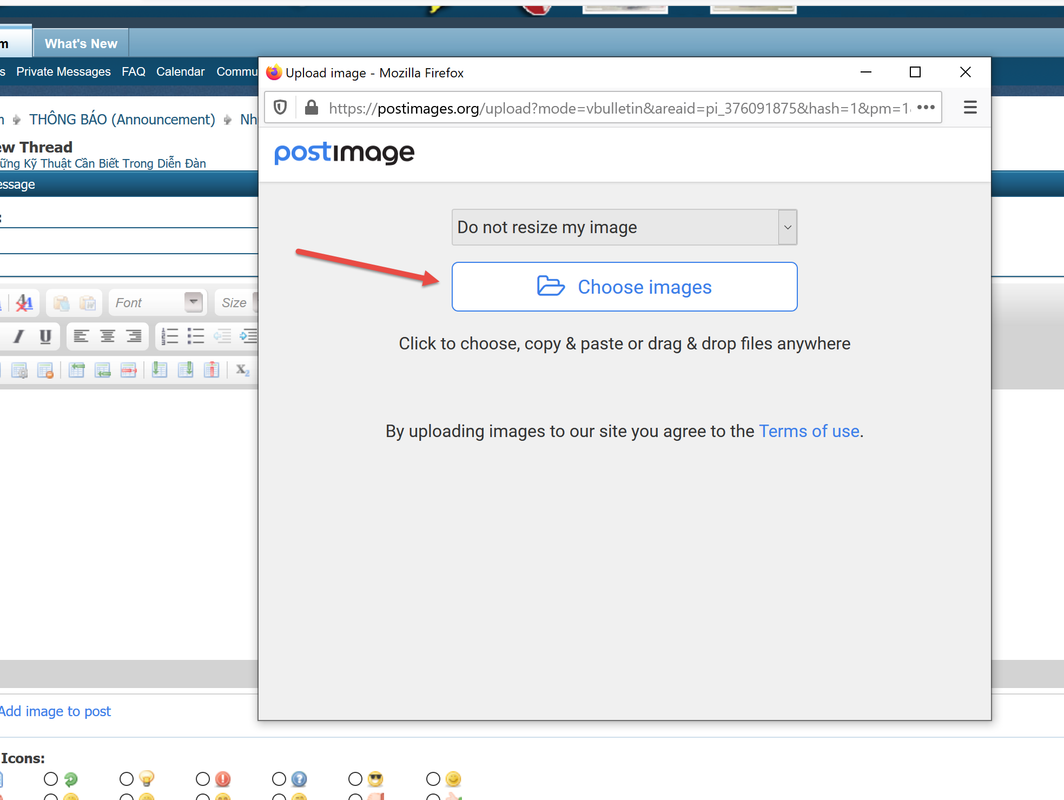Insert table row after icon
This screenshot has width=1064, height=800.
click(102, 370)
